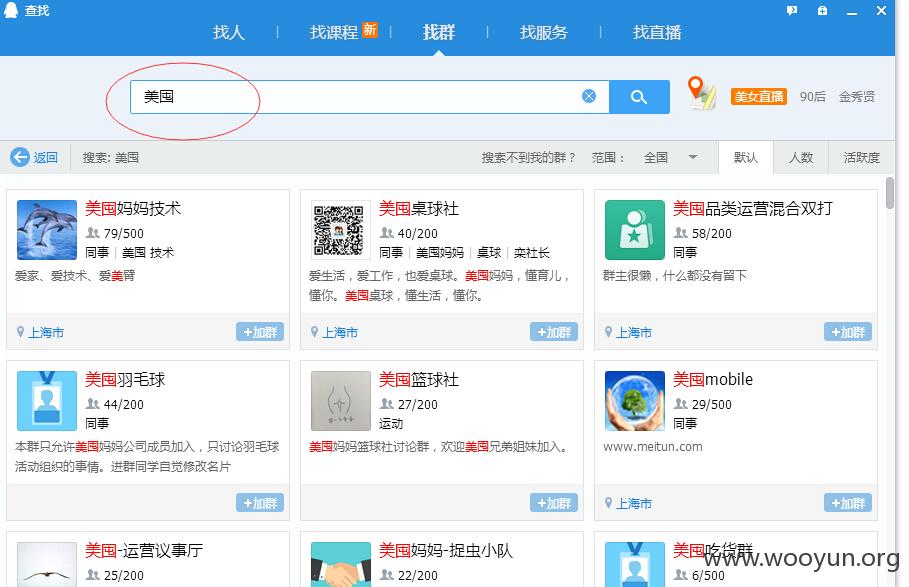Viewport: 909px width, 587px height.
Task: Open group title 美囤篮球社
Action: [419, 380]
